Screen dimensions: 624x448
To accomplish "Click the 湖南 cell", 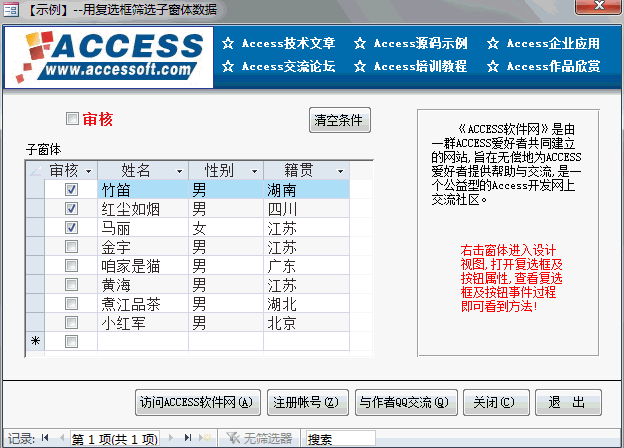I will point(306,189).
